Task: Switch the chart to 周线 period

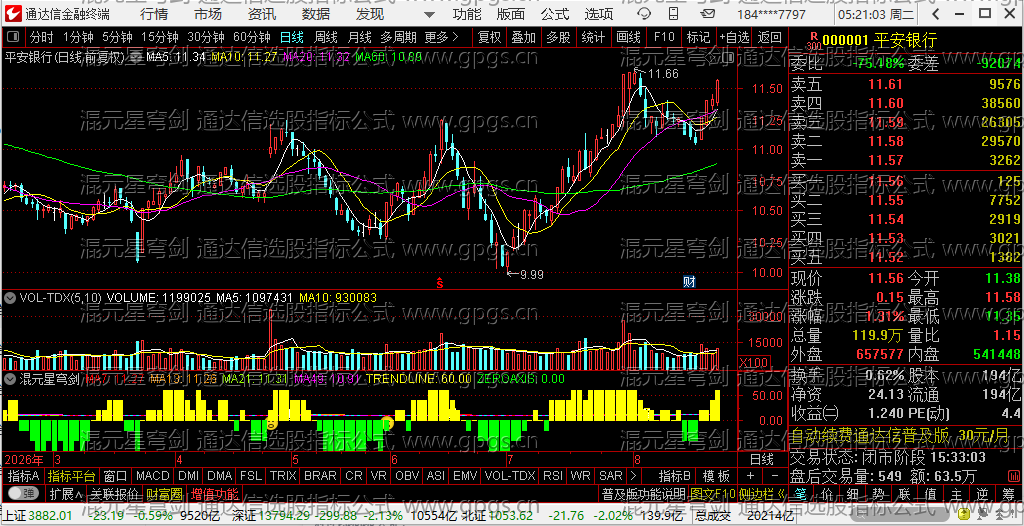Action: 326,37
